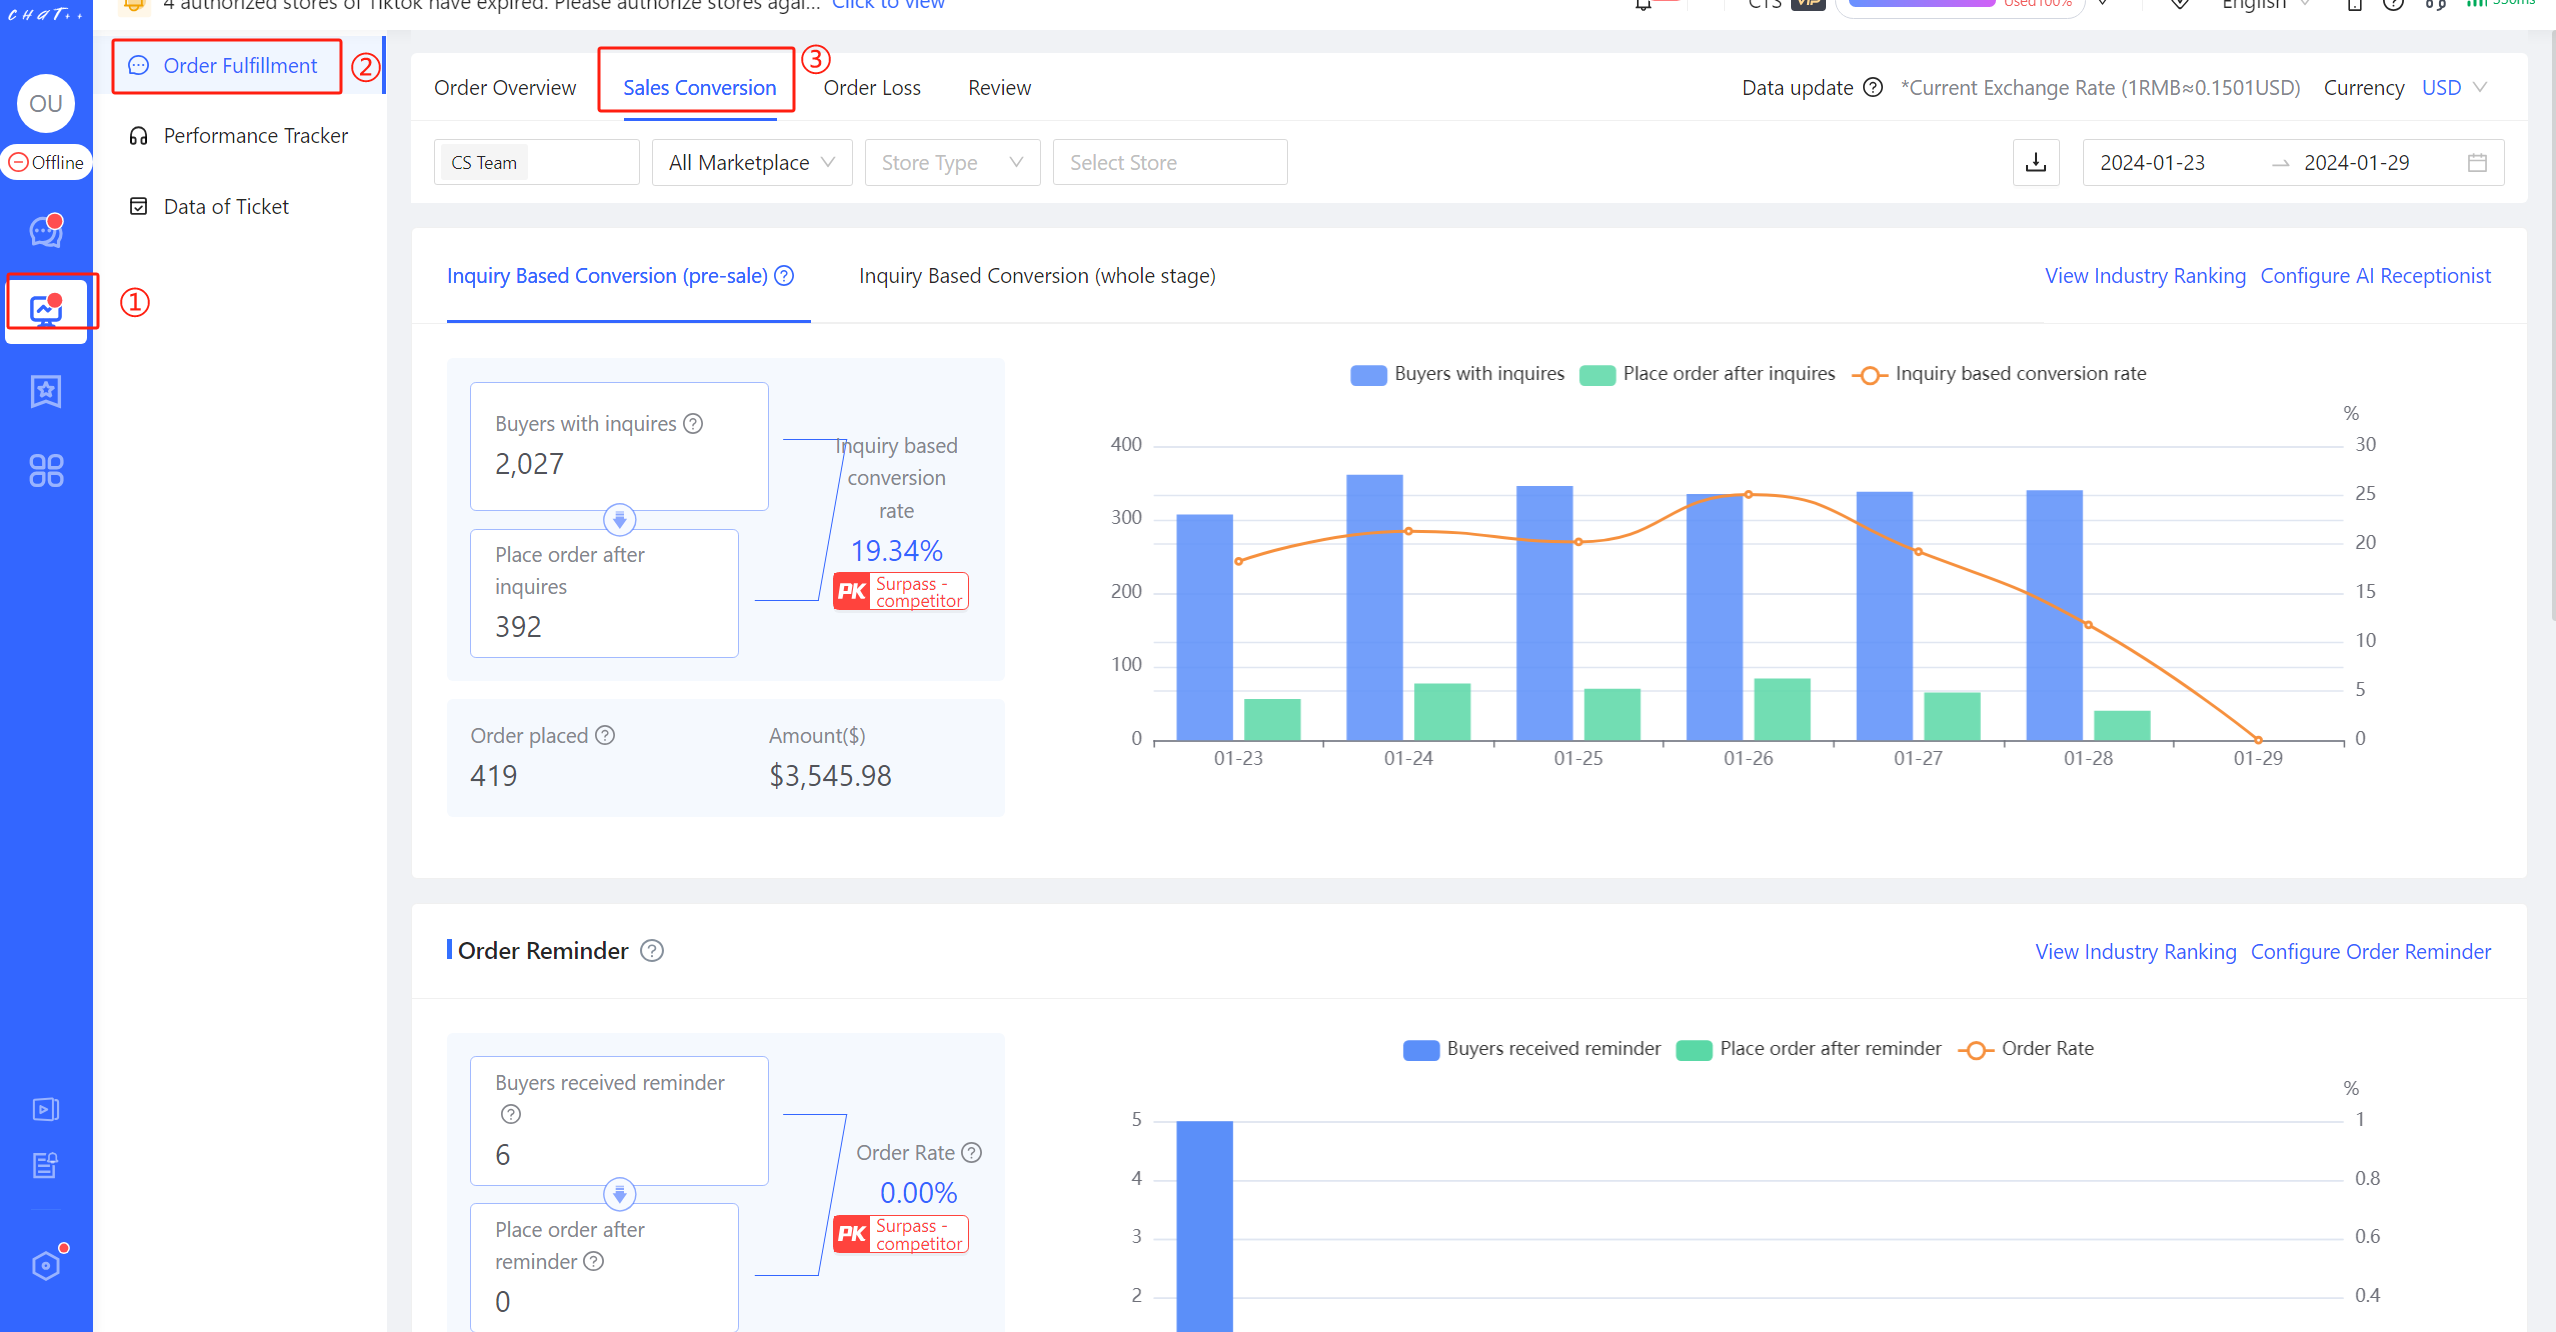Click the OU user avatar
The image size is (2556, 1332).
pos(46,103)
